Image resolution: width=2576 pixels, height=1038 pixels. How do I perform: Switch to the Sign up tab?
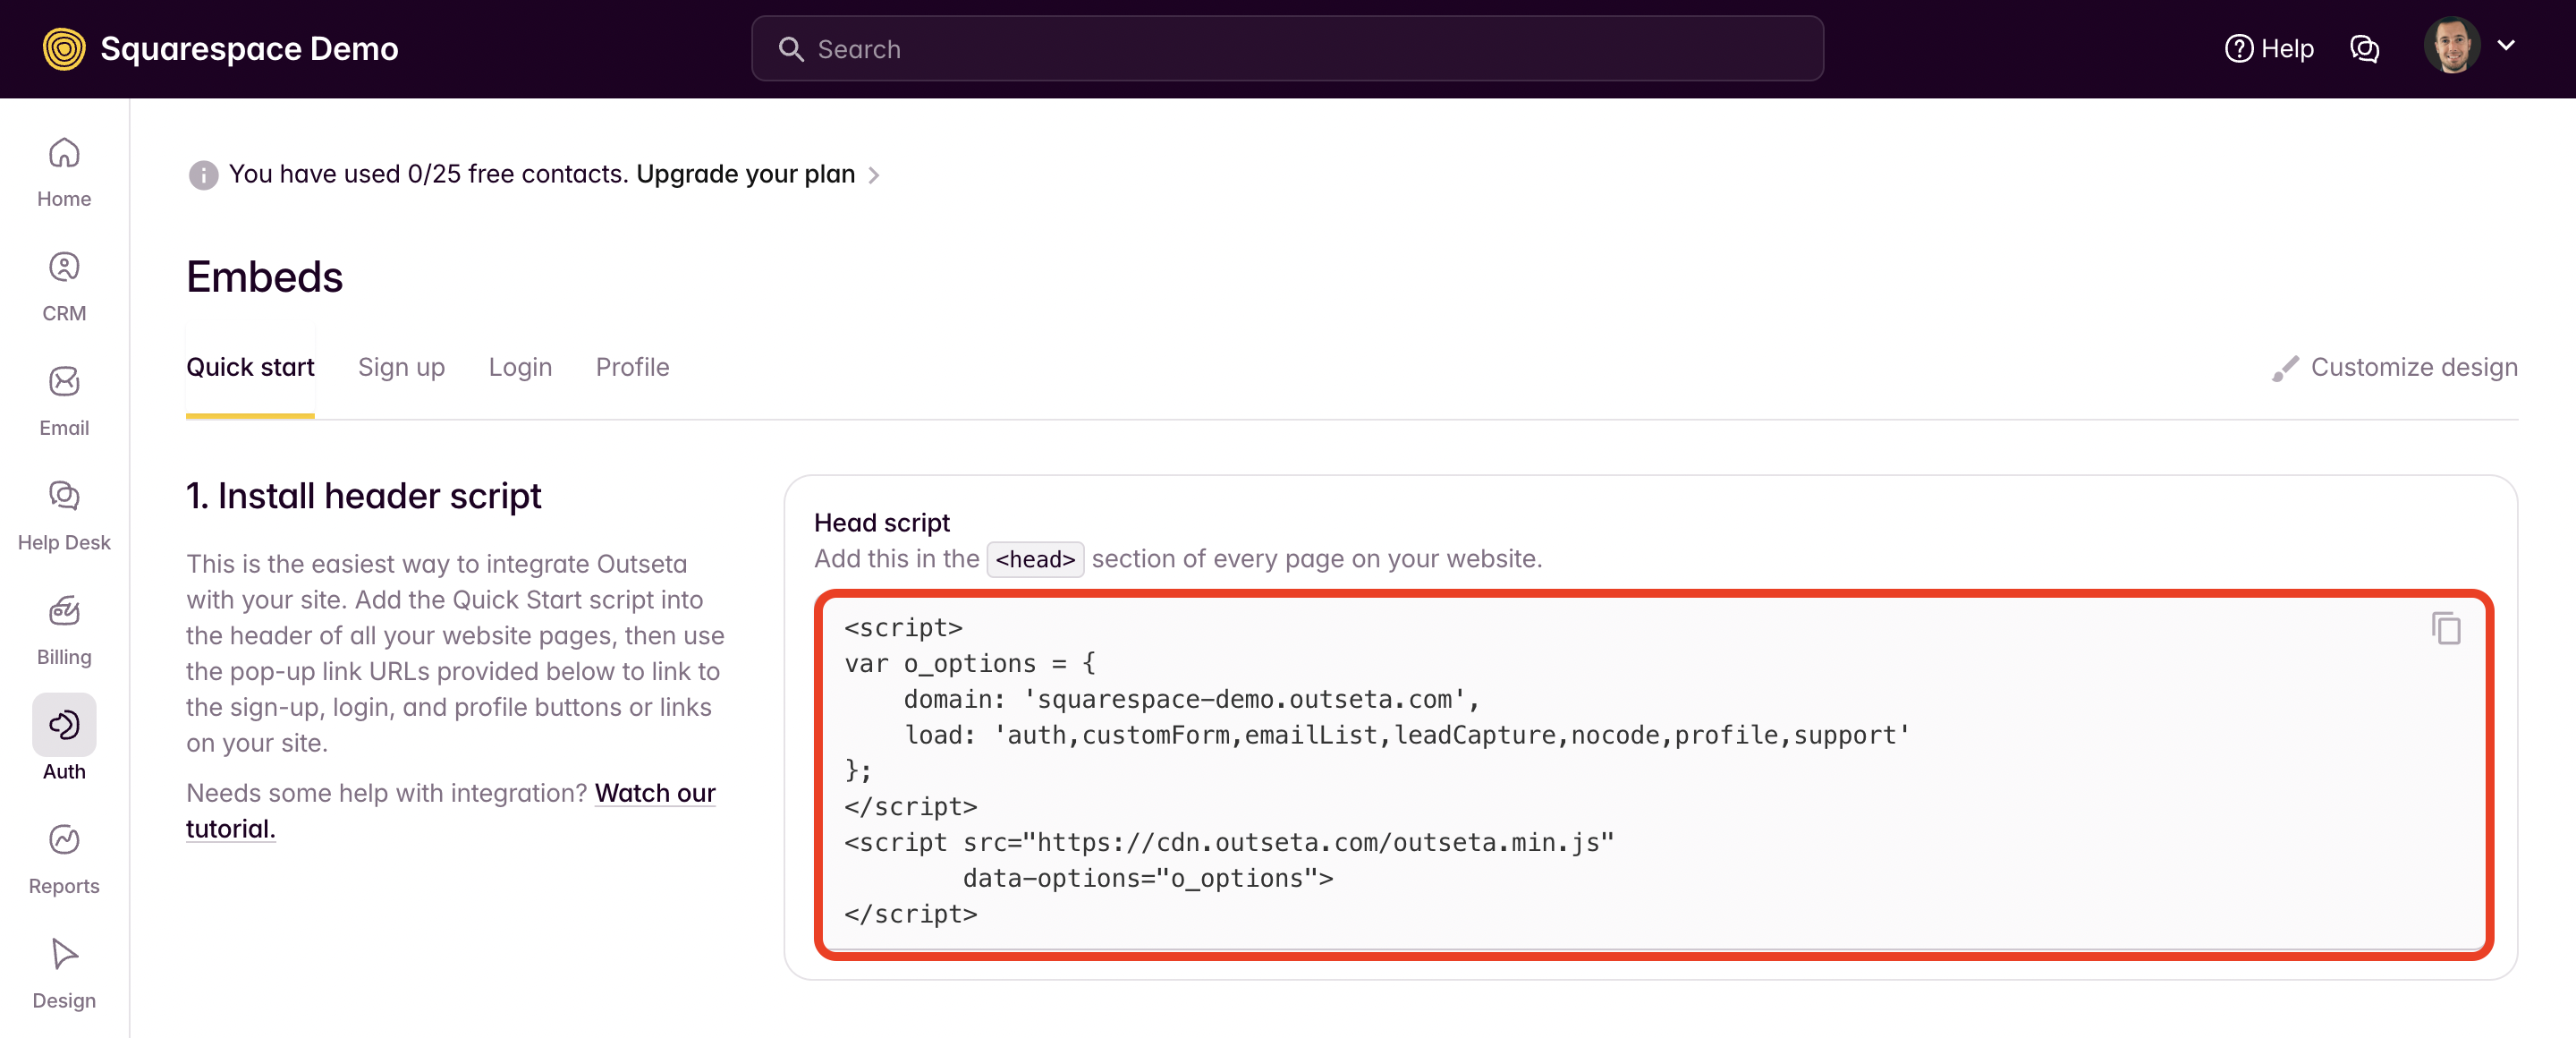(401, 367)
